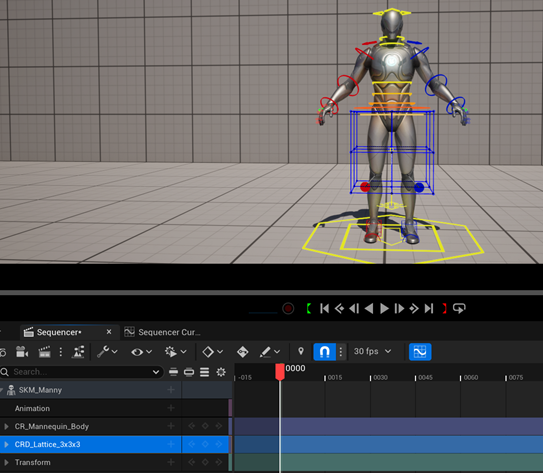543x473 pixels.
Task: Click the render movie clapperboard icon
Action: (x=44, y=352)
